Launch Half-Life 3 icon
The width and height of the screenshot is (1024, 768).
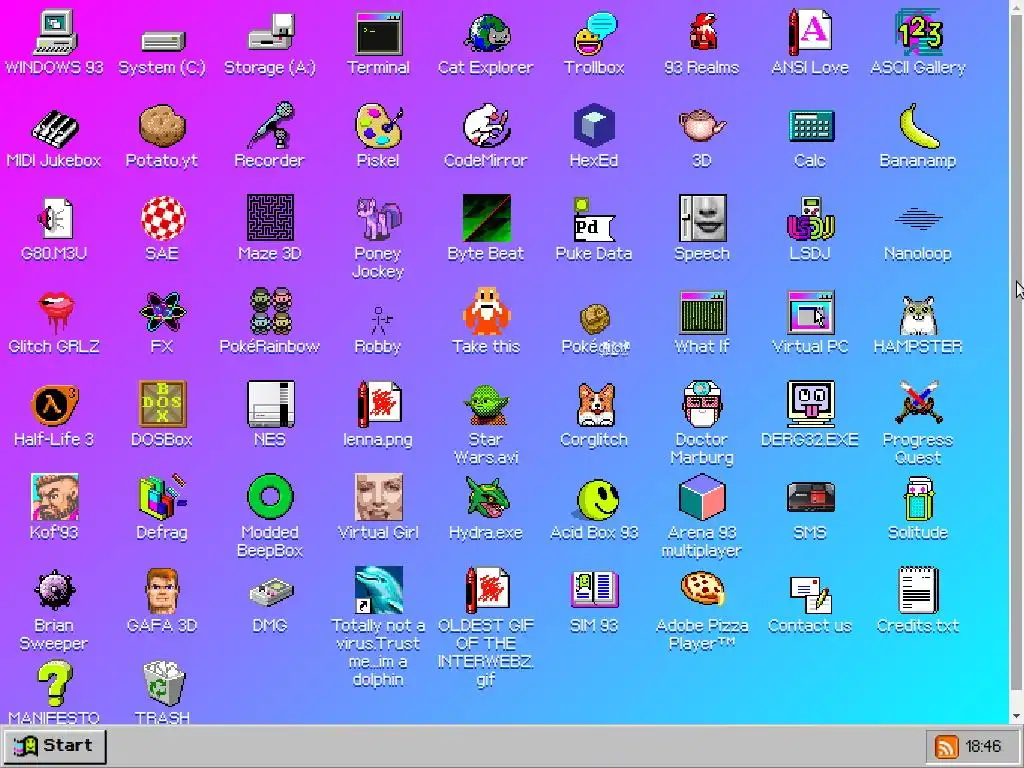pyautogui.click(x=54, y=405)
